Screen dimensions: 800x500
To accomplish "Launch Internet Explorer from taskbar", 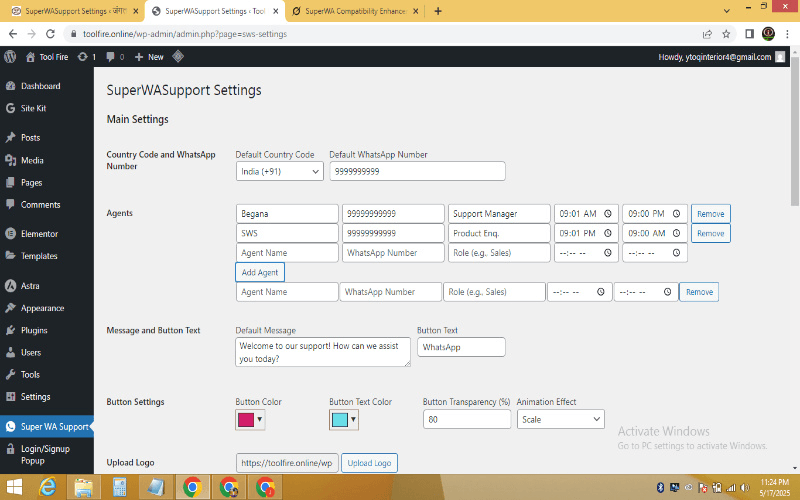I will tap(47, 488).
